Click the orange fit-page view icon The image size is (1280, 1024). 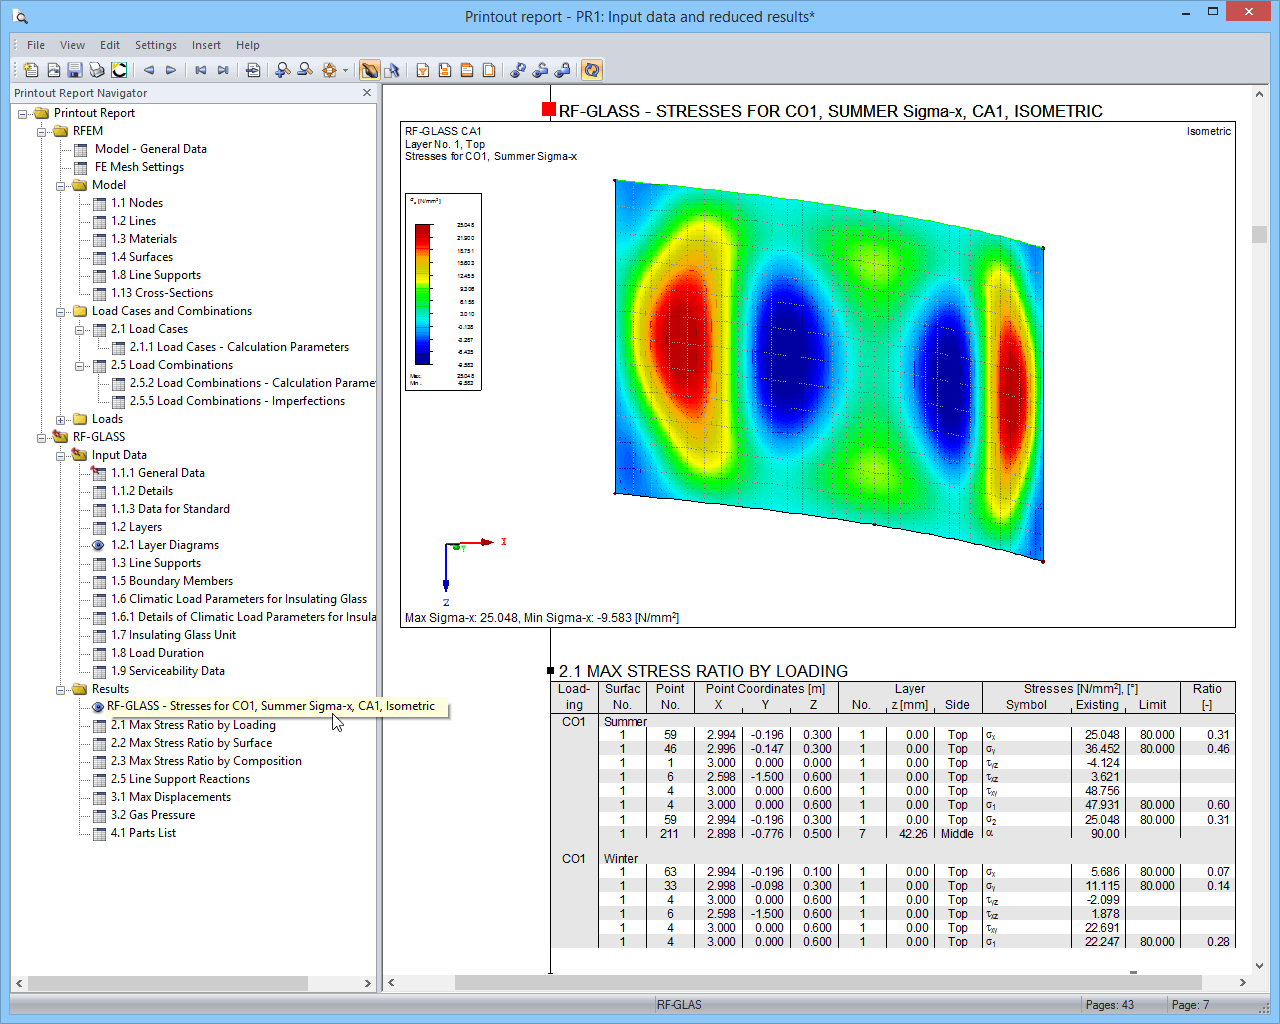(329, 70)
